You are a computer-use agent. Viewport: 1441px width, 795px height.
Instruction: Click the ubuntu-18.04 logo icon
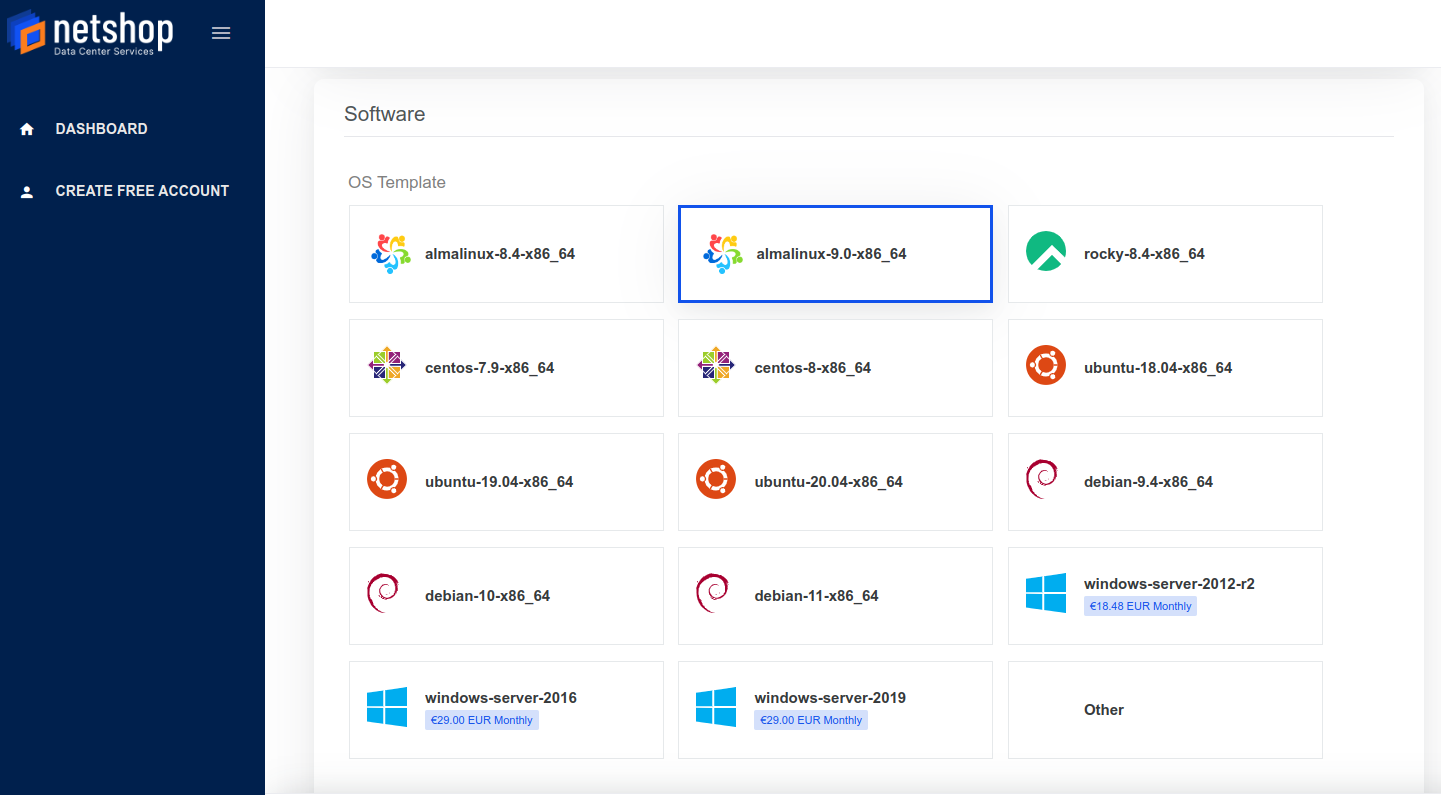pos(1046,365)
